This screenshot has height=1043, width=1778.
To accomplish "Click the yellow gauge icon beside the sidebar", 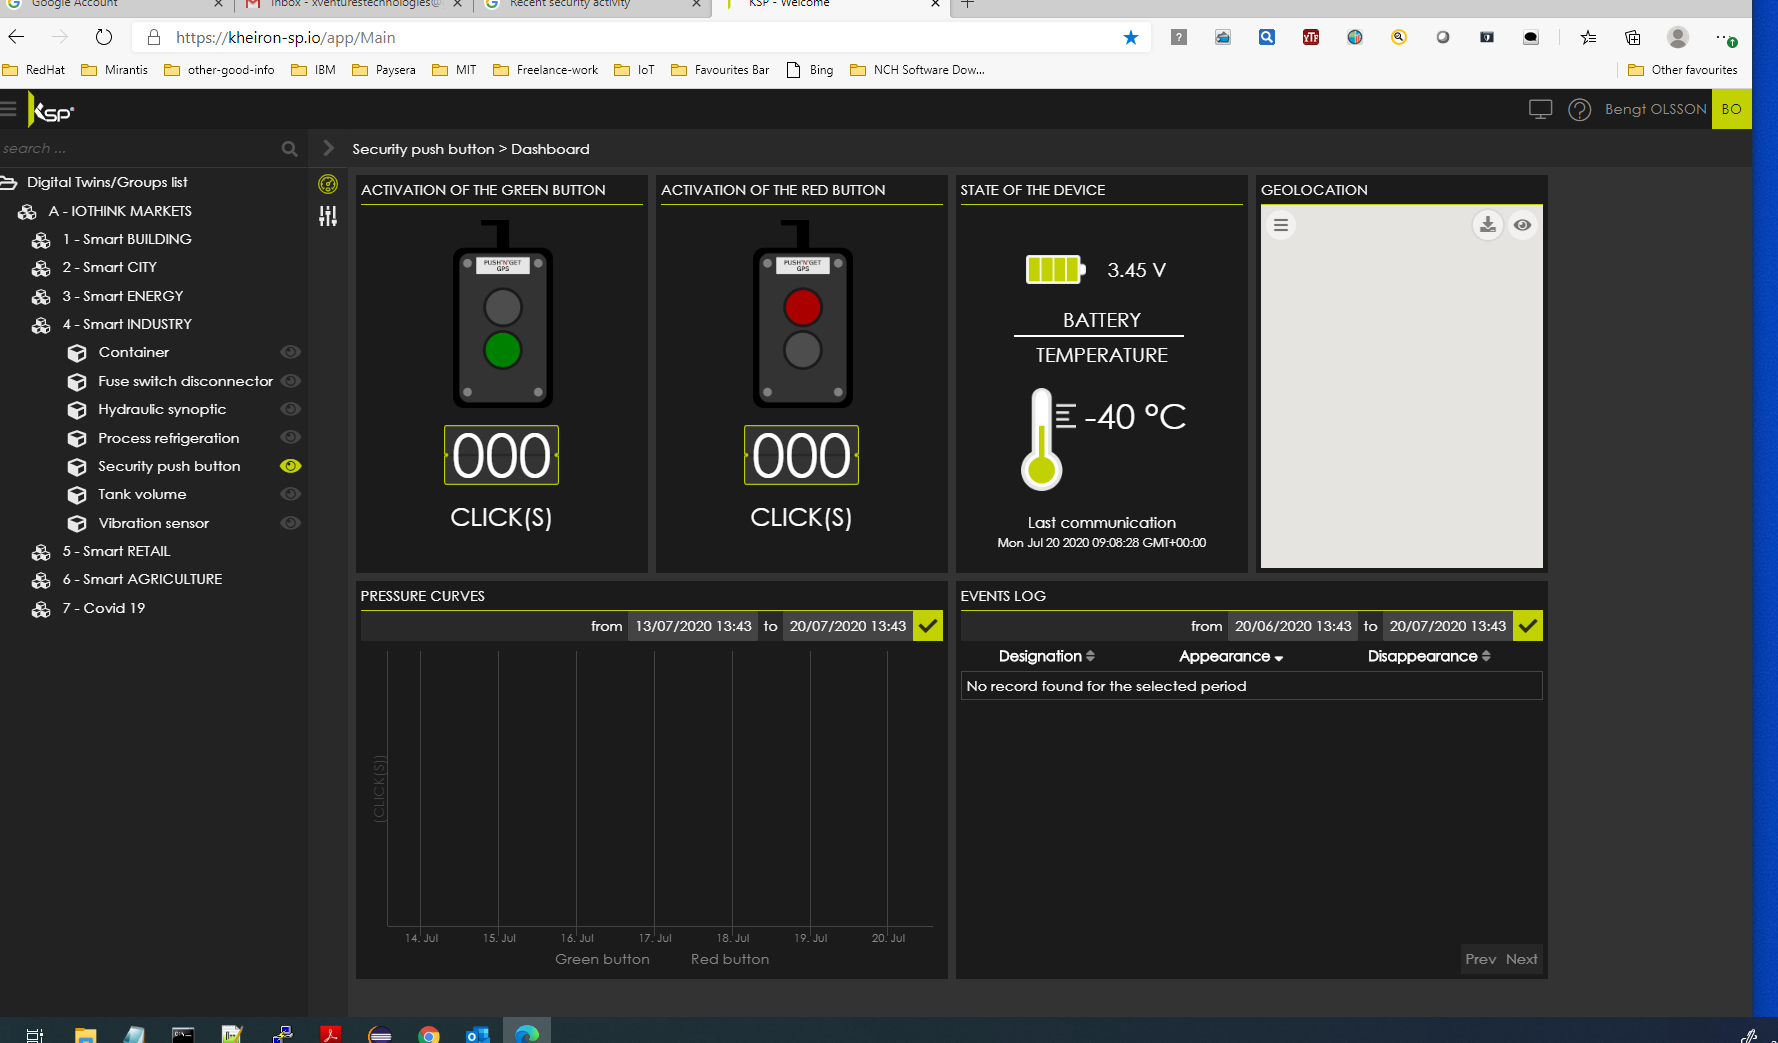I will 328,184.
